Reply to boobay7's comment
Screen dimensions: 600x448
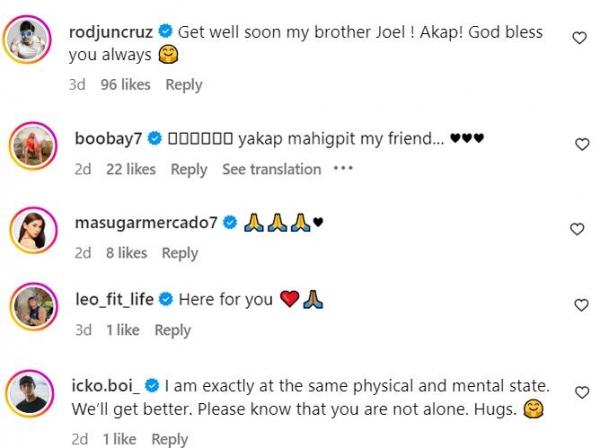coord(189,170)
